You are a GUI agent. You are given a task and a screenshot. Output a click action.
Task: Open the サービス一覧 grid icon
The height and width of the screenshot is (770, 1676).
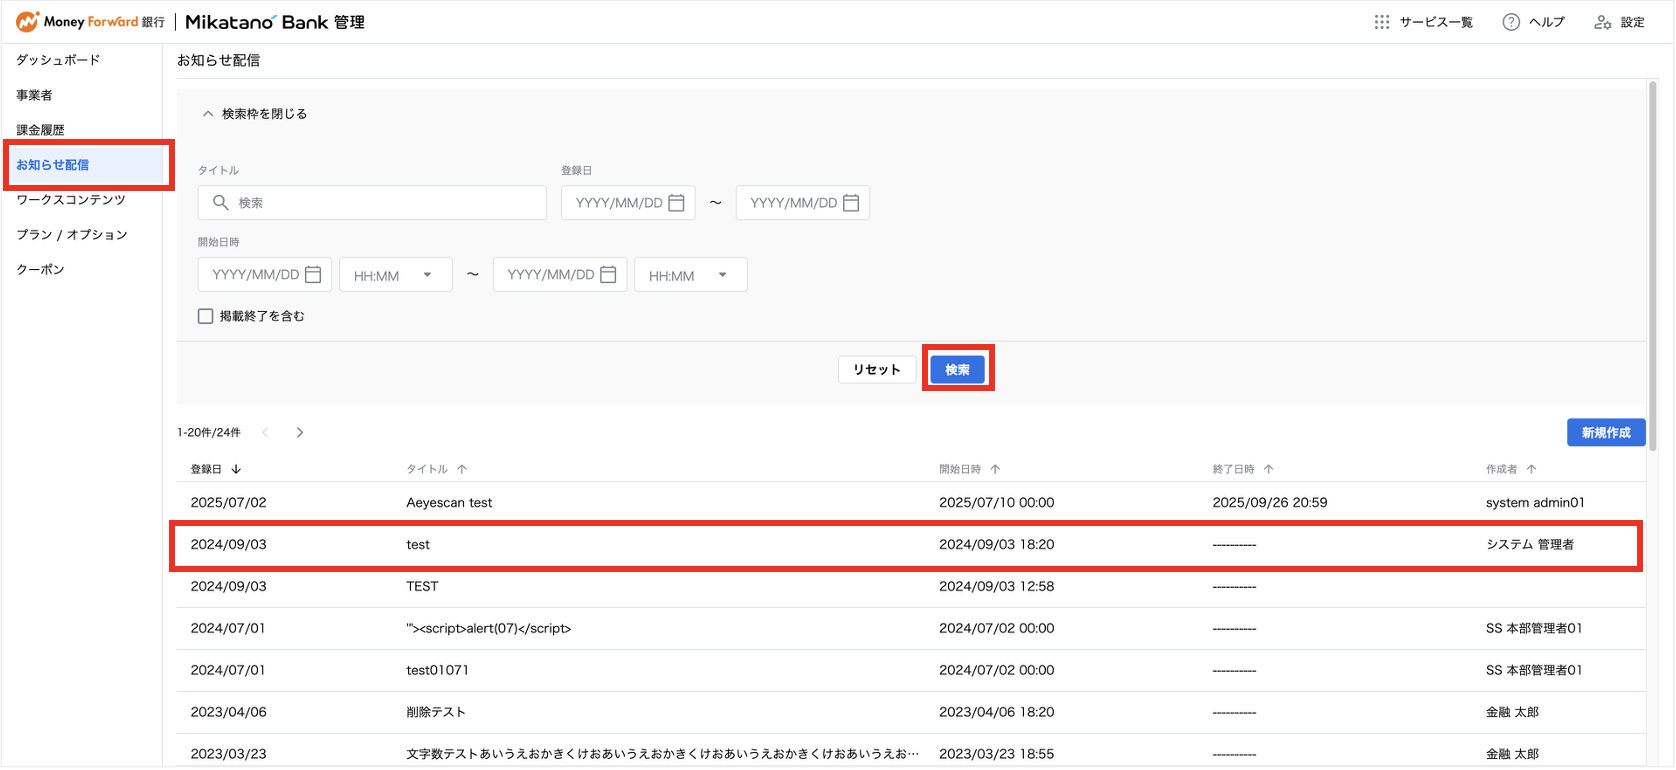(x=1382, y=22)
